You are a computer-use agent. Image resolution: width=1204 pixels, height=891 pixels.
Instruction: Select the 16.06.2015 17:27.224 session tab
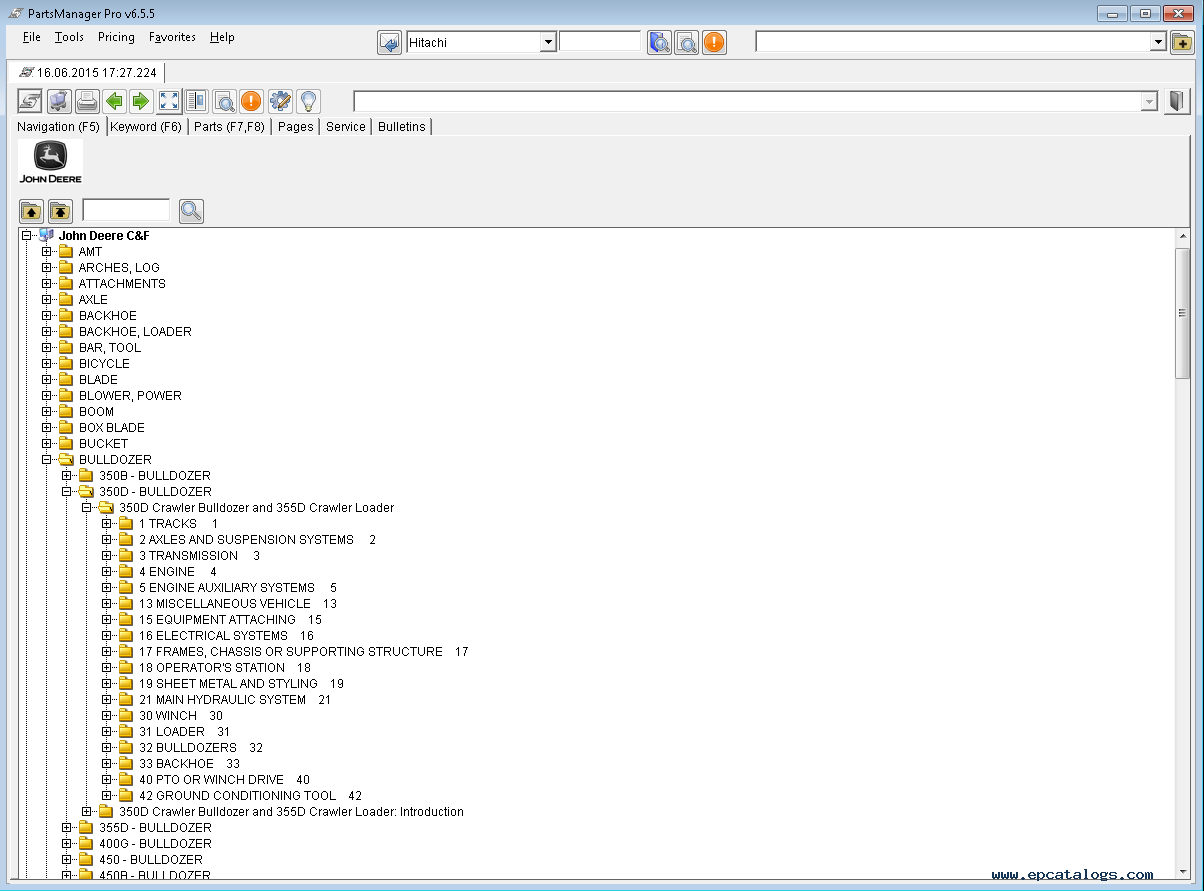[x=88, y=73]
